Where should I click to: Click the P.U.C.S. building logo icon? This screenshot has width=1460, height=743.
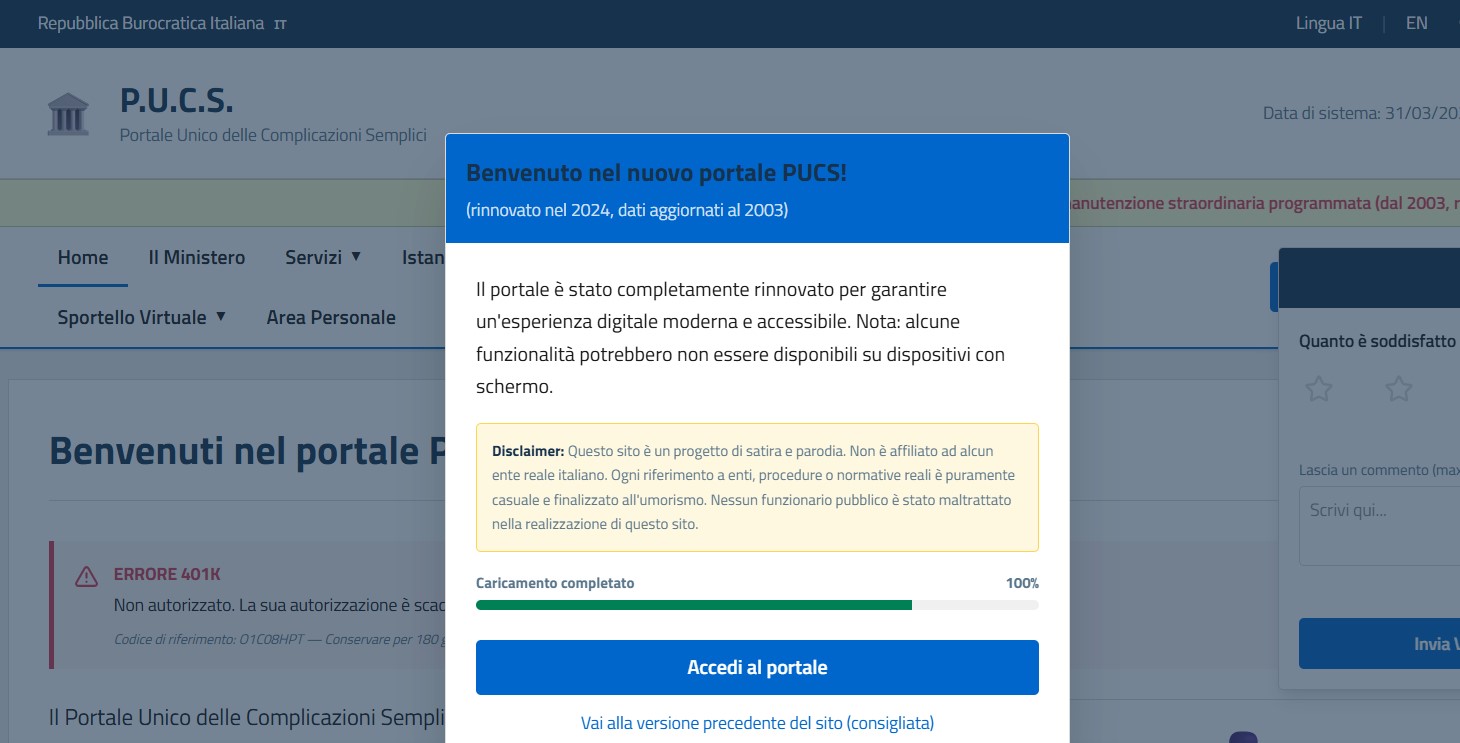68,114
